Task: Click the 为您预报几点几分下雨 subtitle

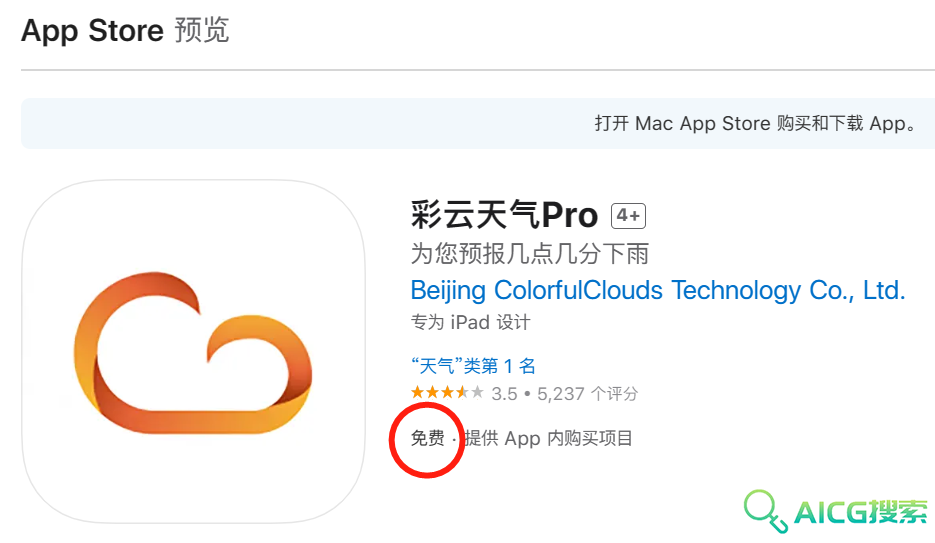Action: click(x=530, y=253)
